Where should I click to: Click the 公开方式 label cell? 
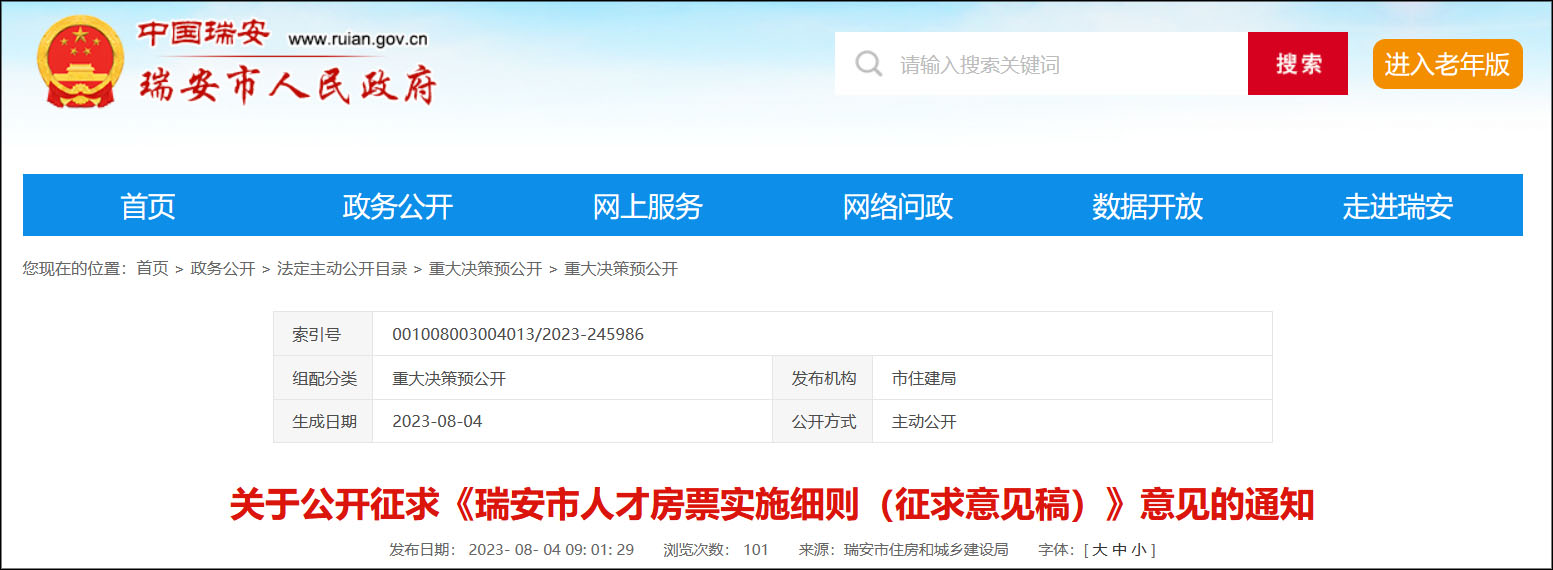pyautogui.click(x=823, y=421)
